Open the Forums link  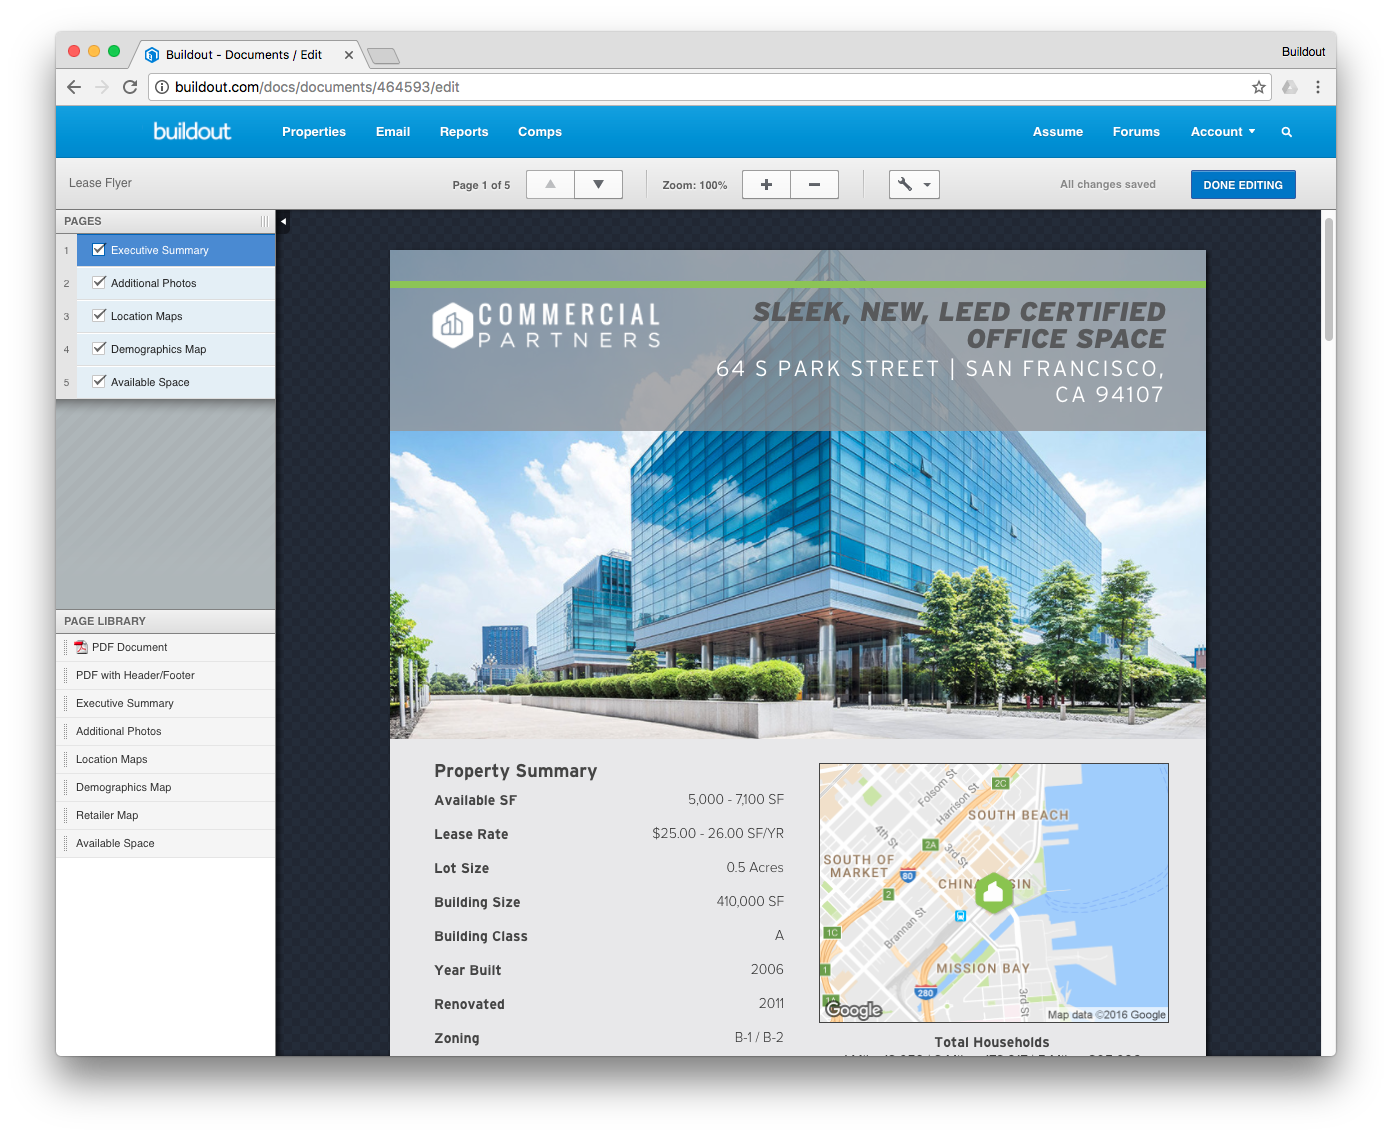click(1136, 132)
